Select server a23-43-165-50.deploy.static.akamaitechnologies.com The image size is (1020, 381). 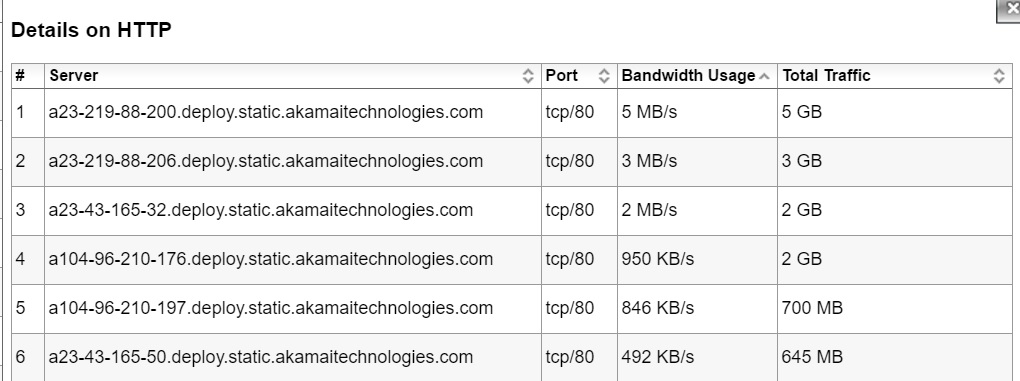pyautogui.click(x=260, y=357)
